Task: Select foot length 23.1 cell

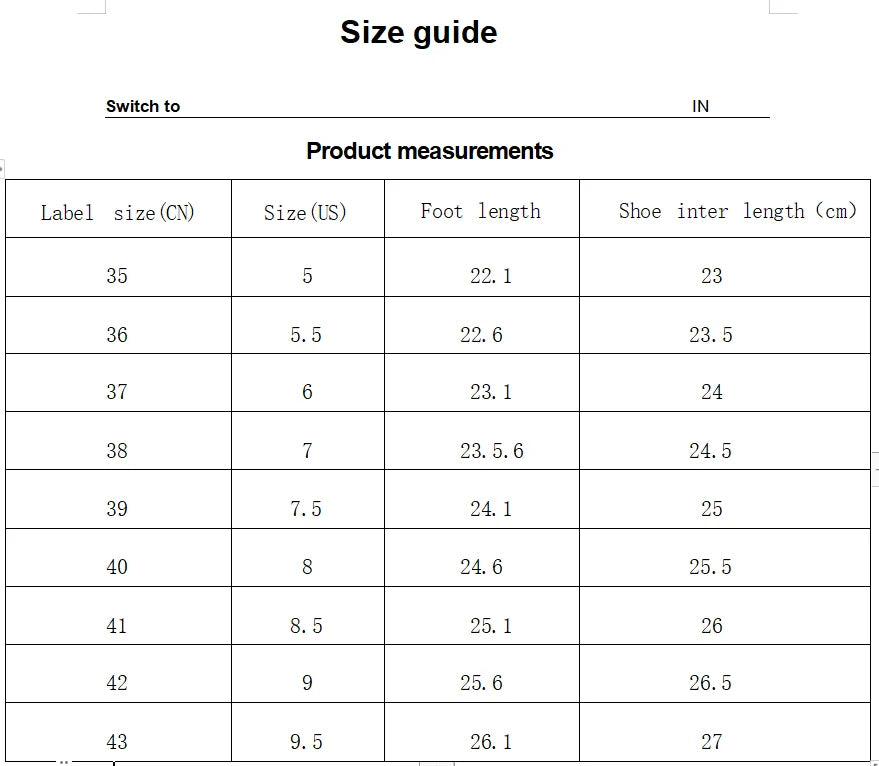Action: click(x=491, y=393)
